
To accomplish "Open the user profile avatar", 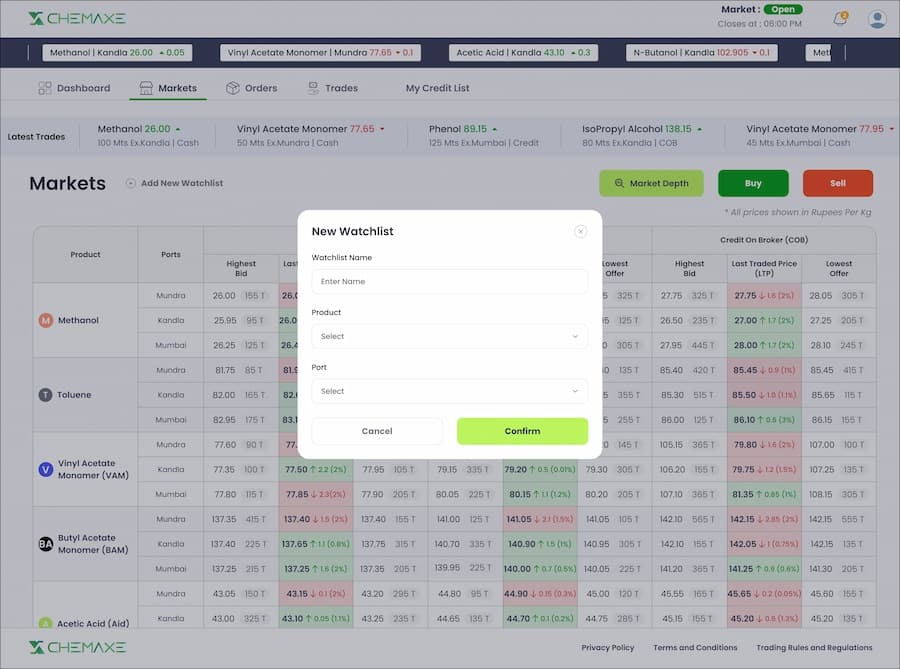I will point(877,19).
